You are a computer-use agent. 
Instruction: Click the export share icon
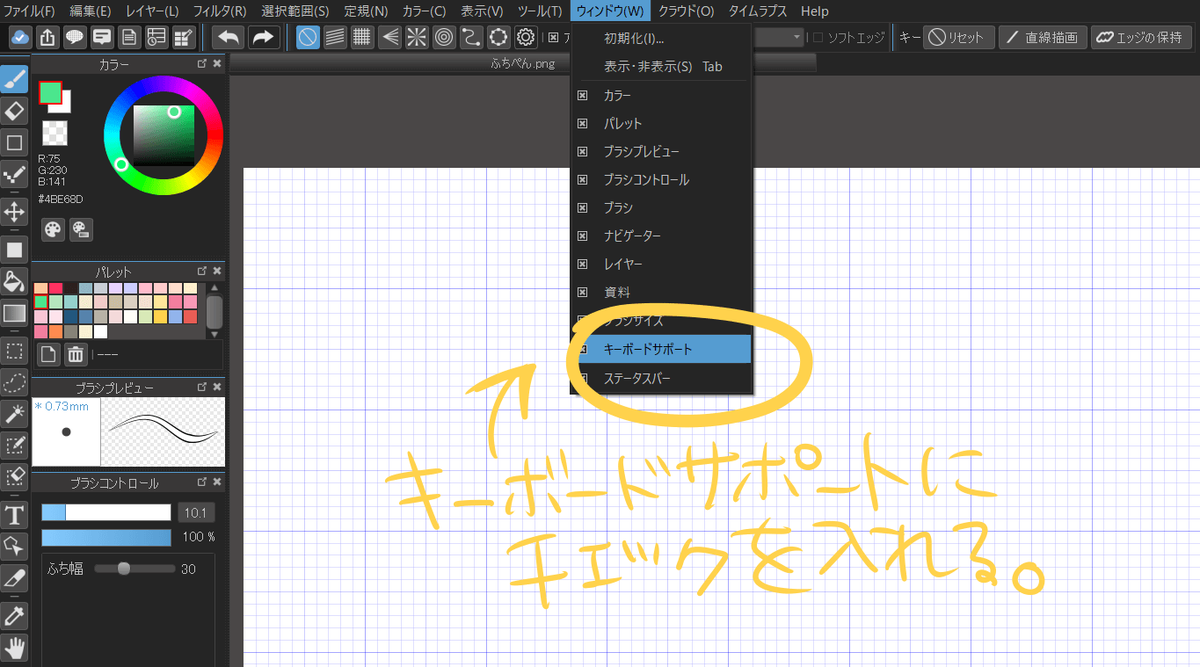click(x=48, y=38)
